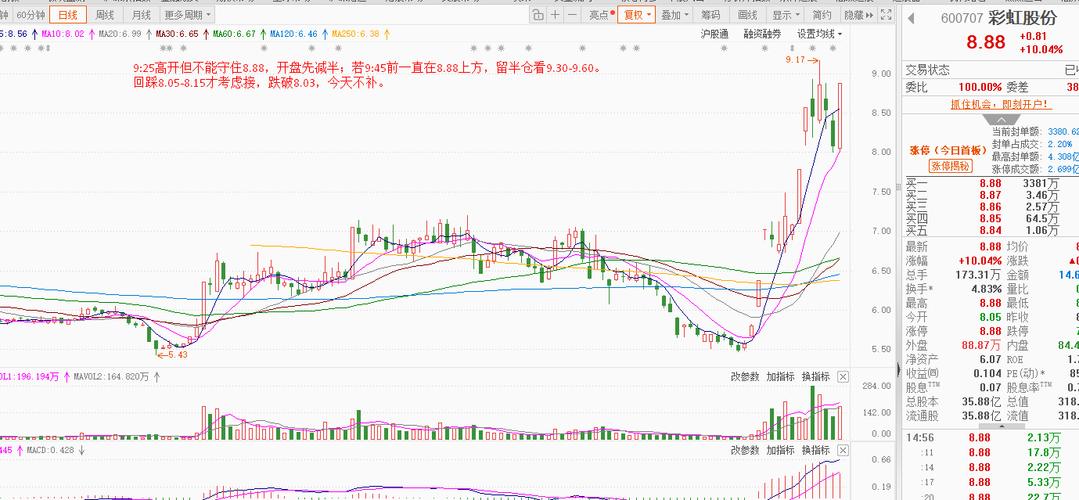Click MAVOL2:164.820万 label
This screenshot has width=1079, height=500.
click(x=111, y=377)
